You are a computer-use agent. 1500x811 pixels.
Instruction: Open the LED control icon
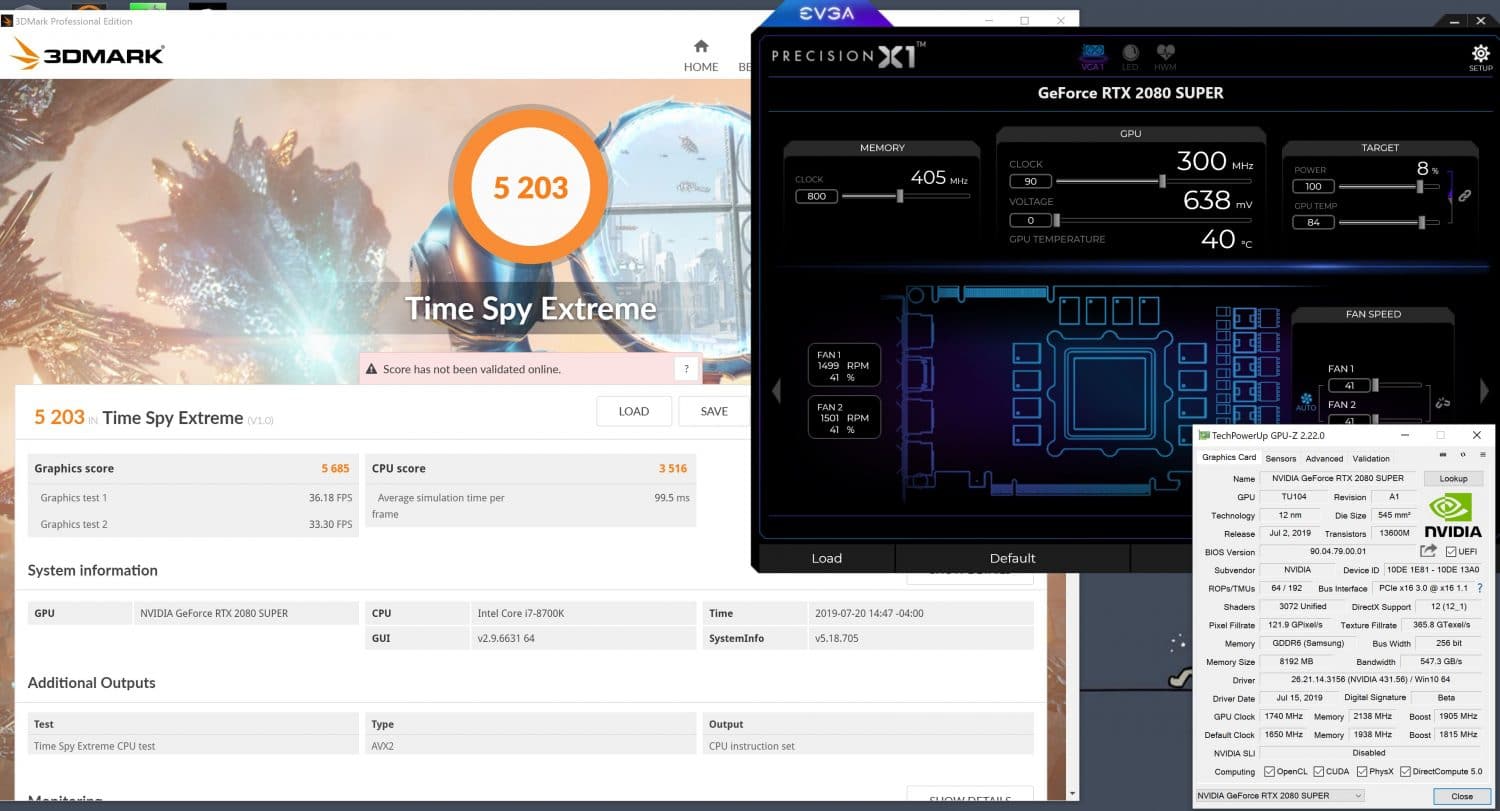[1130, 55]
